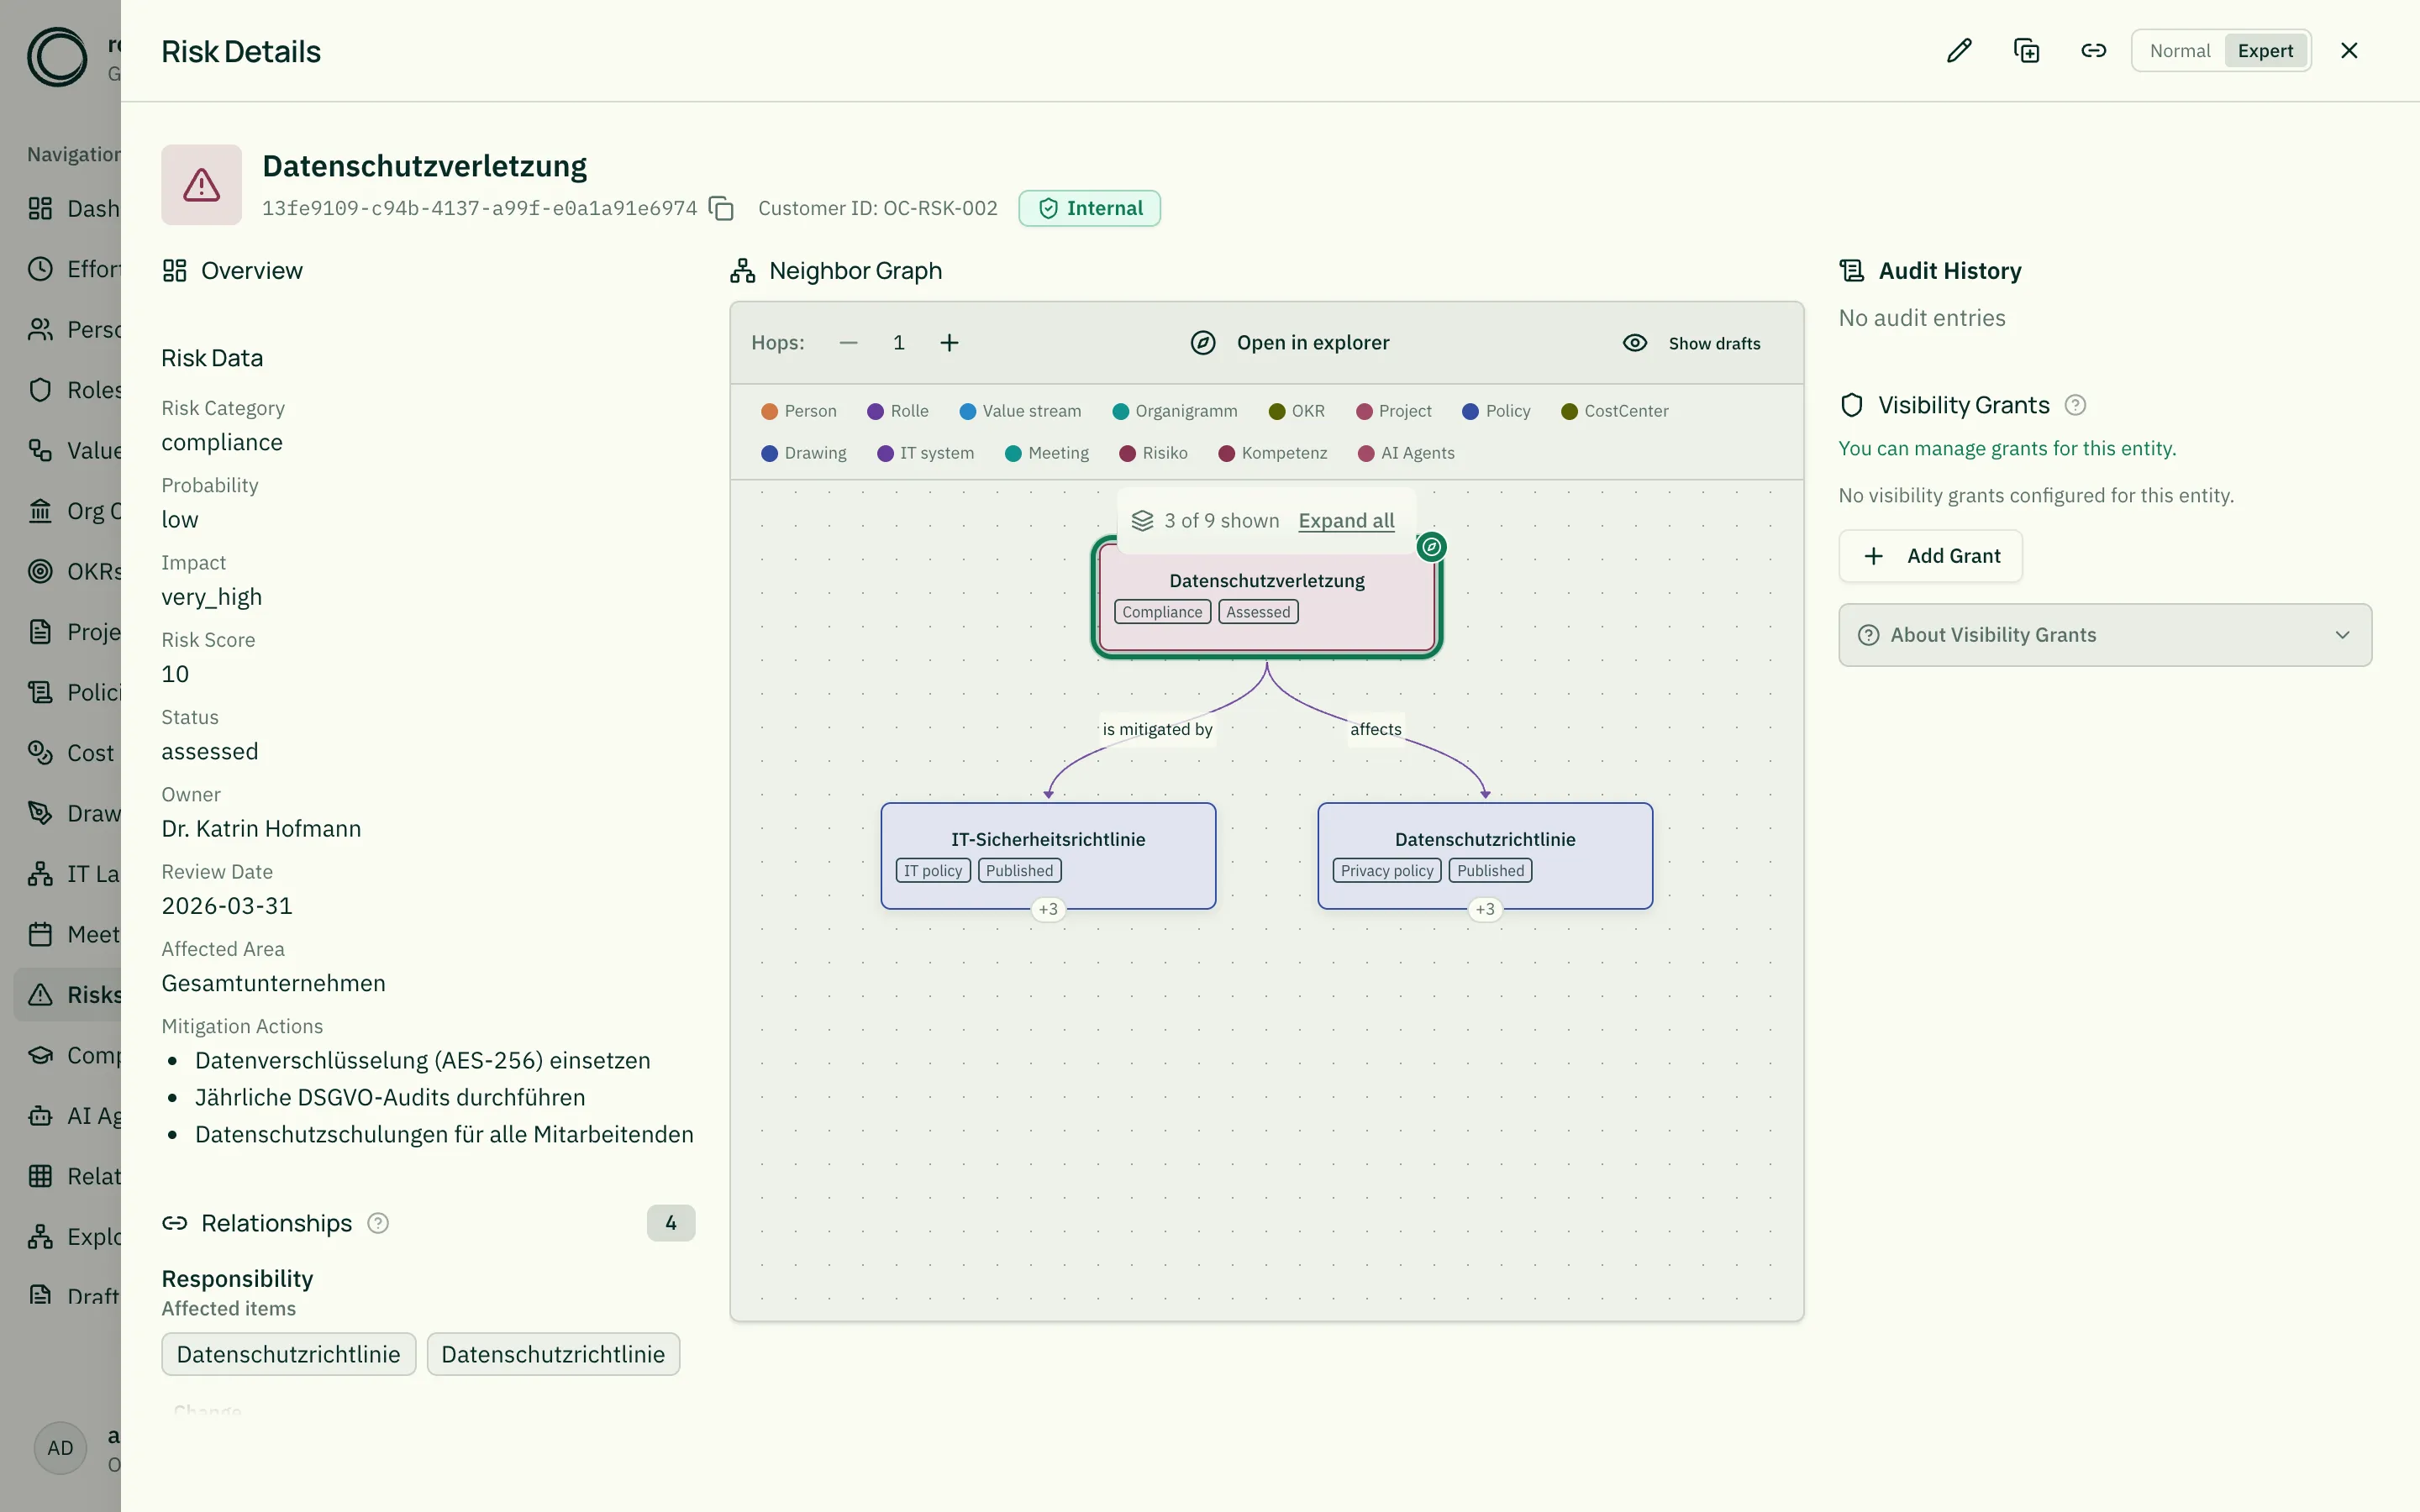Click the compass badge on Datenschutzverletzung node
2420x1512 pixels.
(1432, 547)
